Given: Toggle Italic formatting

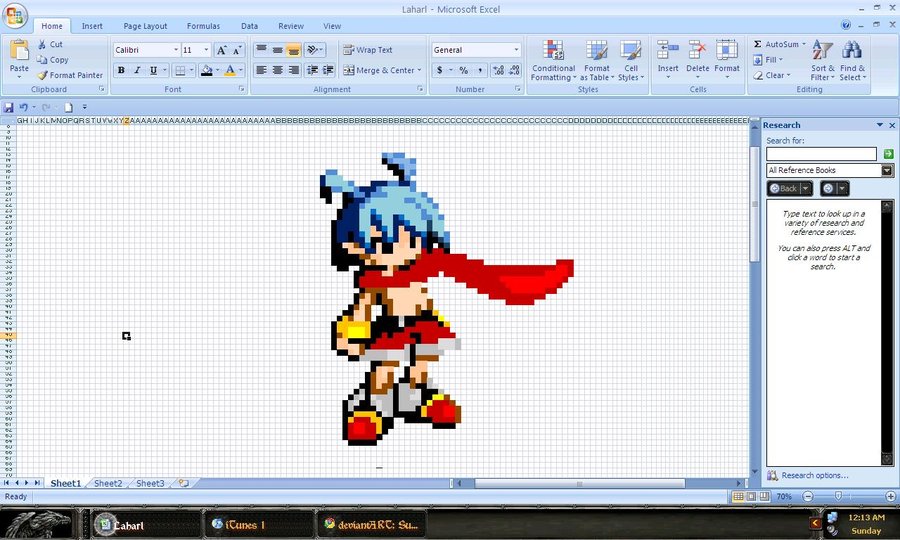Looking at the screenshot, I should click(x=137, y=71).
